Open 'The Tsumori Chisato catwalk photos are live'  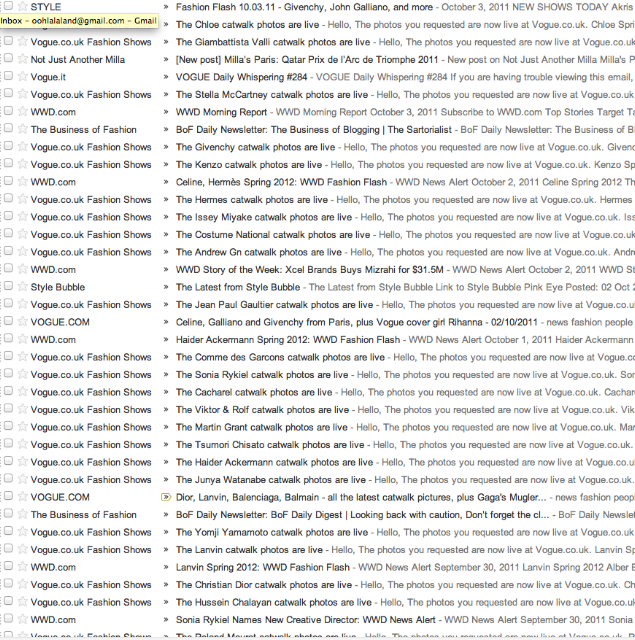click(270, 445)
